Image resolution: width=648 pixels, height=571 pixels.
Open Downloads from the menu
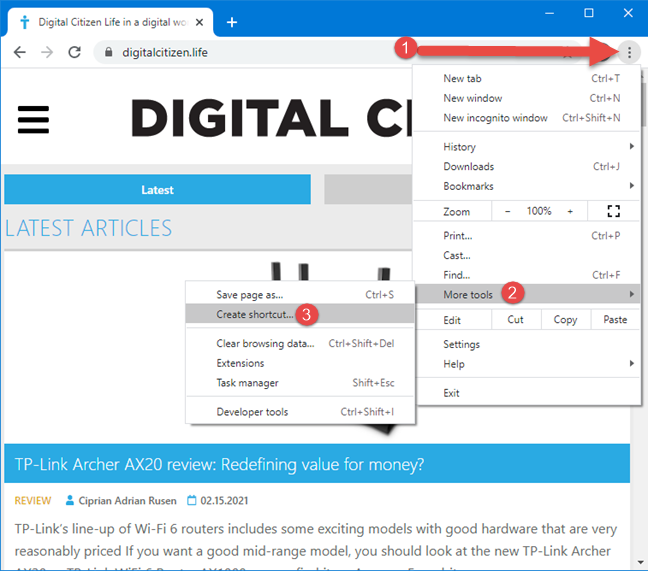pyautogui.click(x=527, y=167)
